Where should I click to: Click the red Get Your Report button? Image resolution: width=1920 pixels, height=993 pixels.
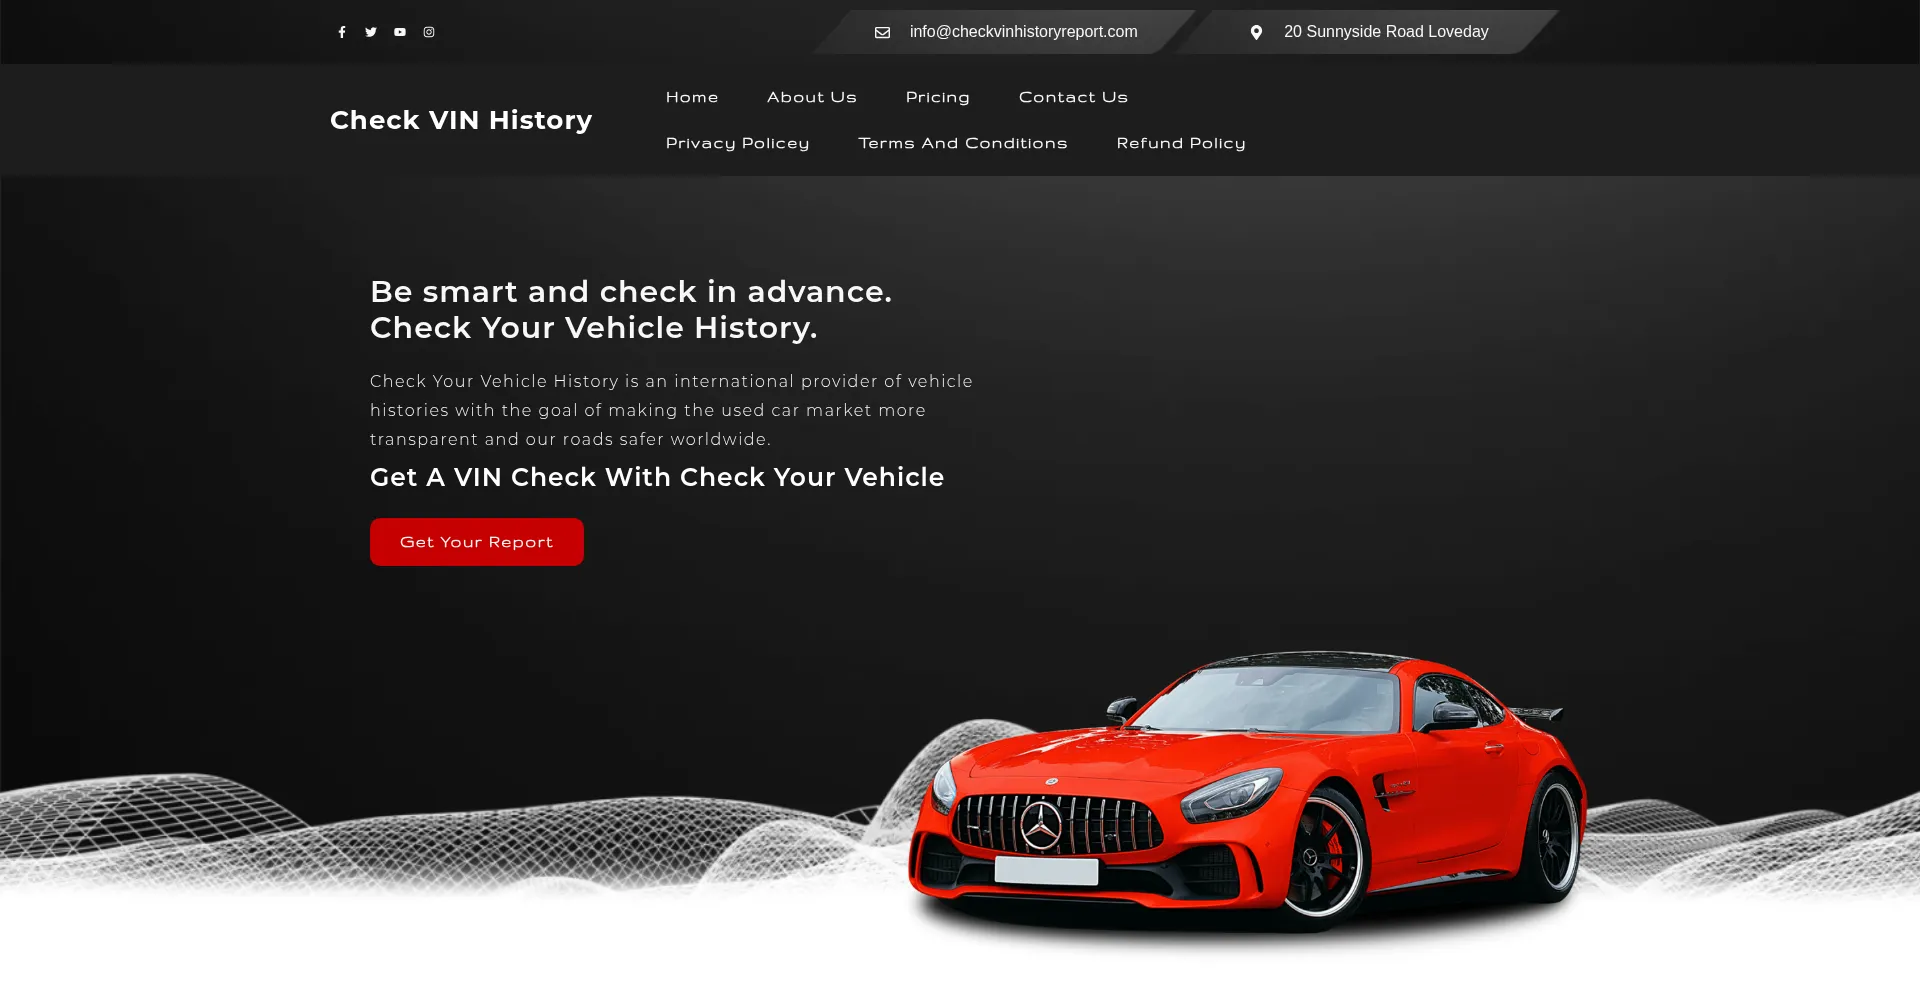[x=477, y=542]
